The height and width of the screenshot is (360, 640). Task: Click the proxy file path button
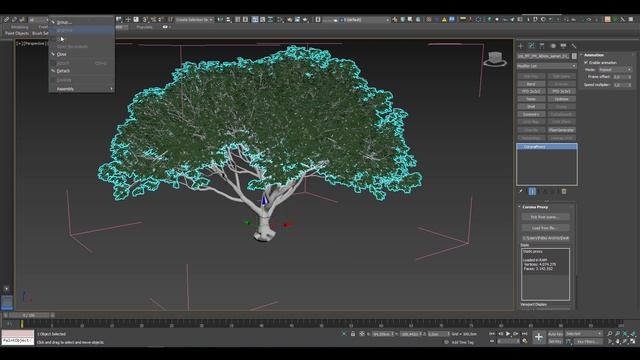545,238
